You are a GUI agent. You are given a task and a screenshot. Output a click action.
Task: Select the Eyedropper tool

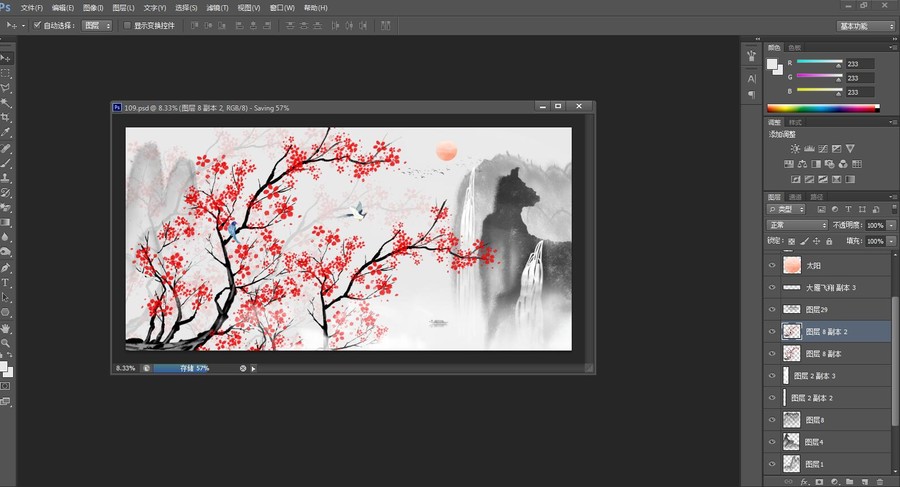point(6,132)
